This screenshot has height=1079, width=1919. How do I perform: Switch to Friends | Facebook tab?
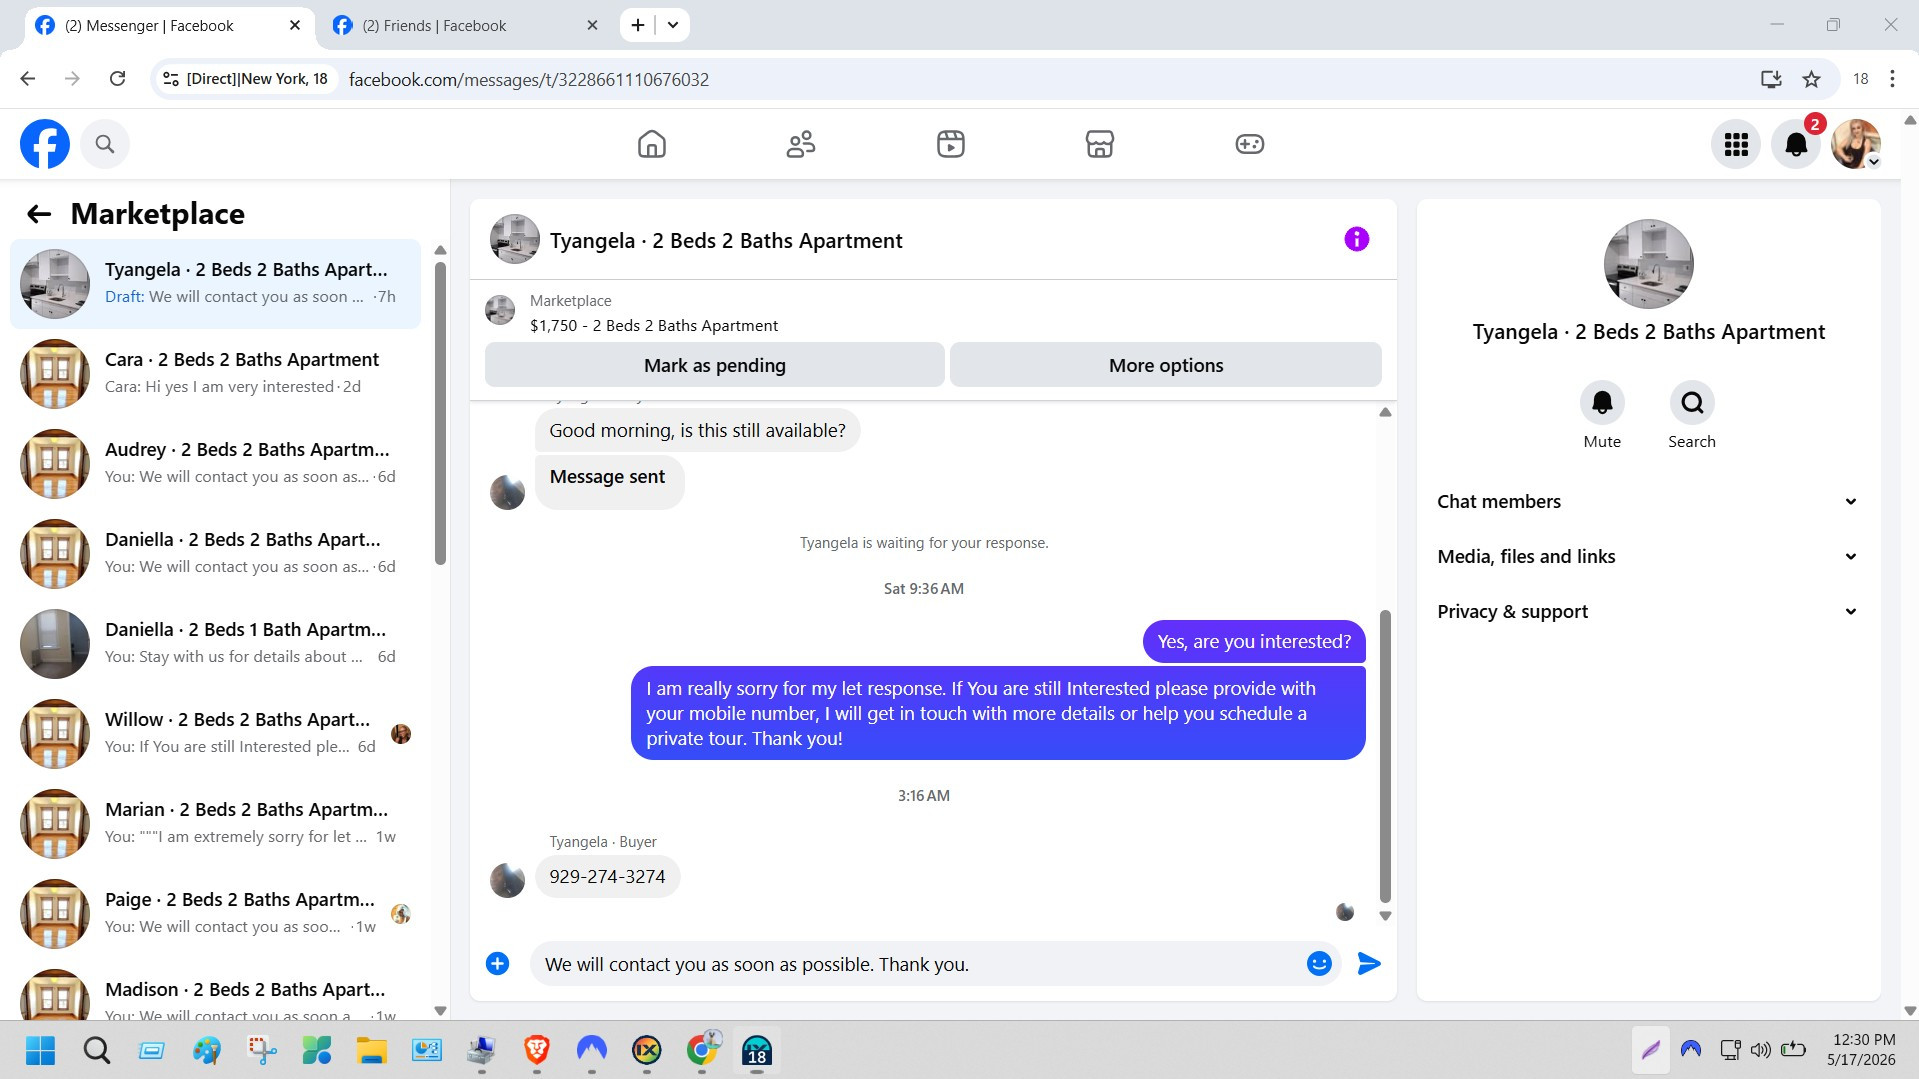[465, 26]
